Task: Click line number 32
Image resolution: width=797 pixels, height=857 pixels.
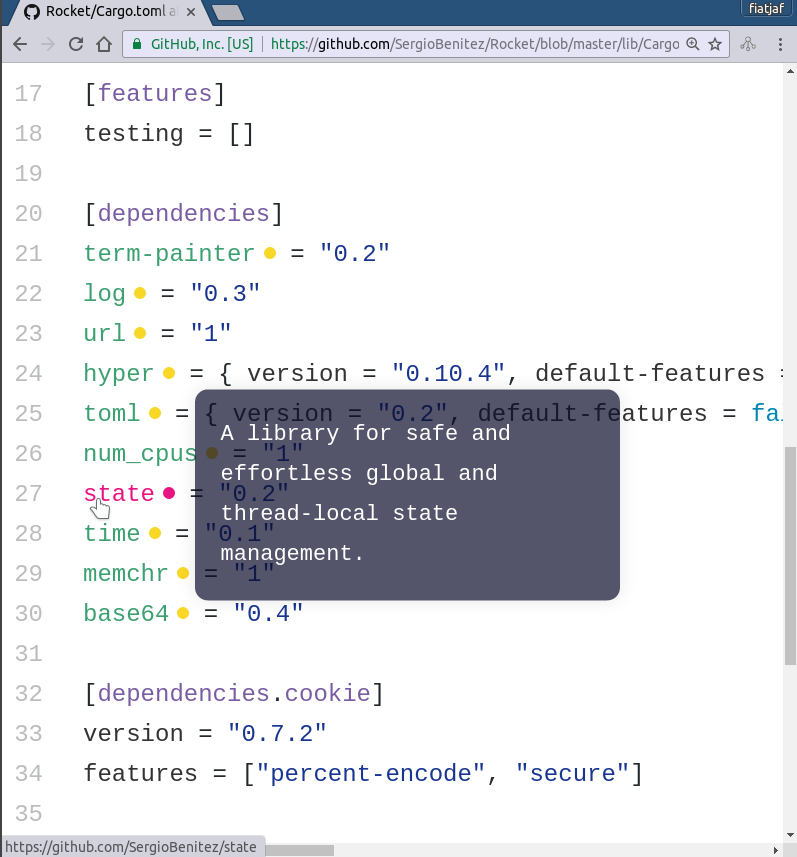Action: 28,693
